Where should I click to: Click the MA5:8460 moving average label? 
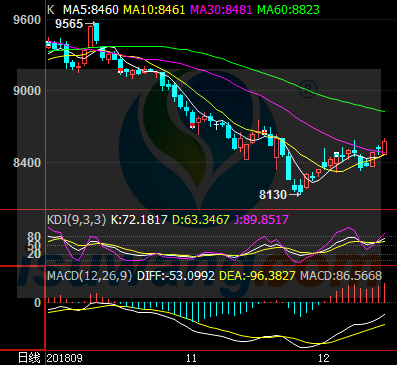tap(91, 9)
